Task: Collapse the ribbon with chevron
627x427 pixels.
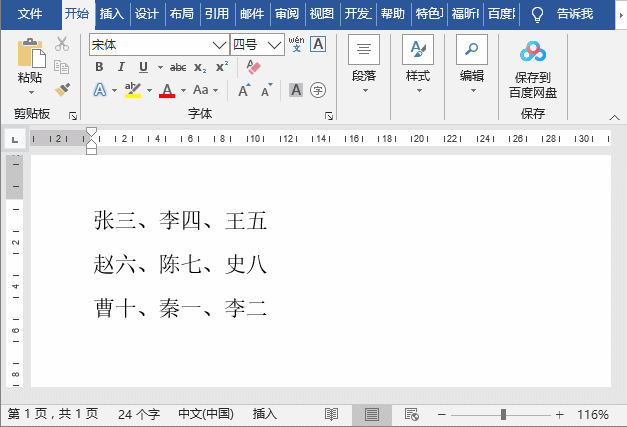Action: point(614,117)
